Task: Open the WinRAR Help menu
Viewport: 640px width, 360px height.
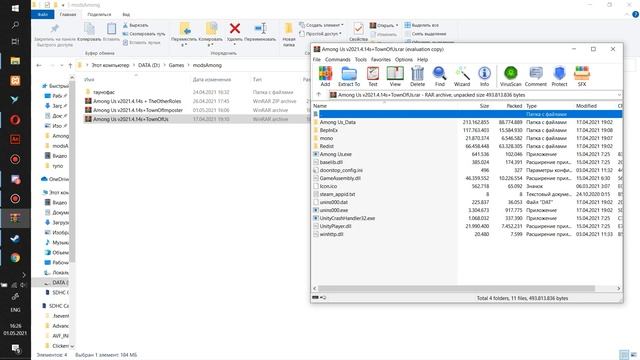Action: coord(422,60)
